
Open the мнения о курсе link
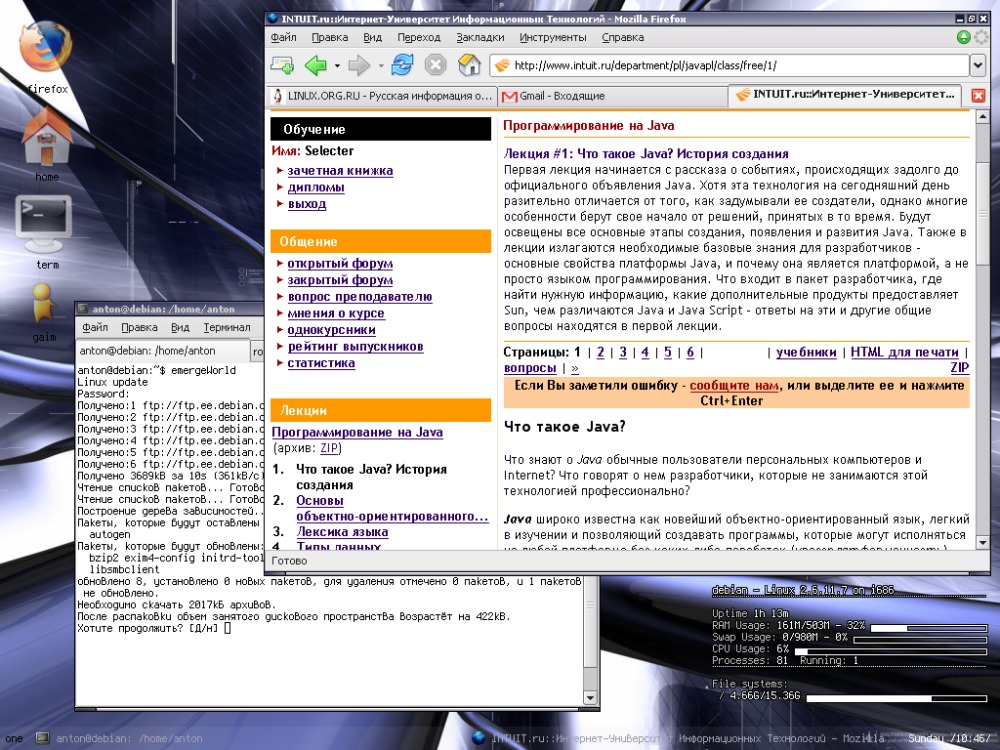[x=335, y=312]
